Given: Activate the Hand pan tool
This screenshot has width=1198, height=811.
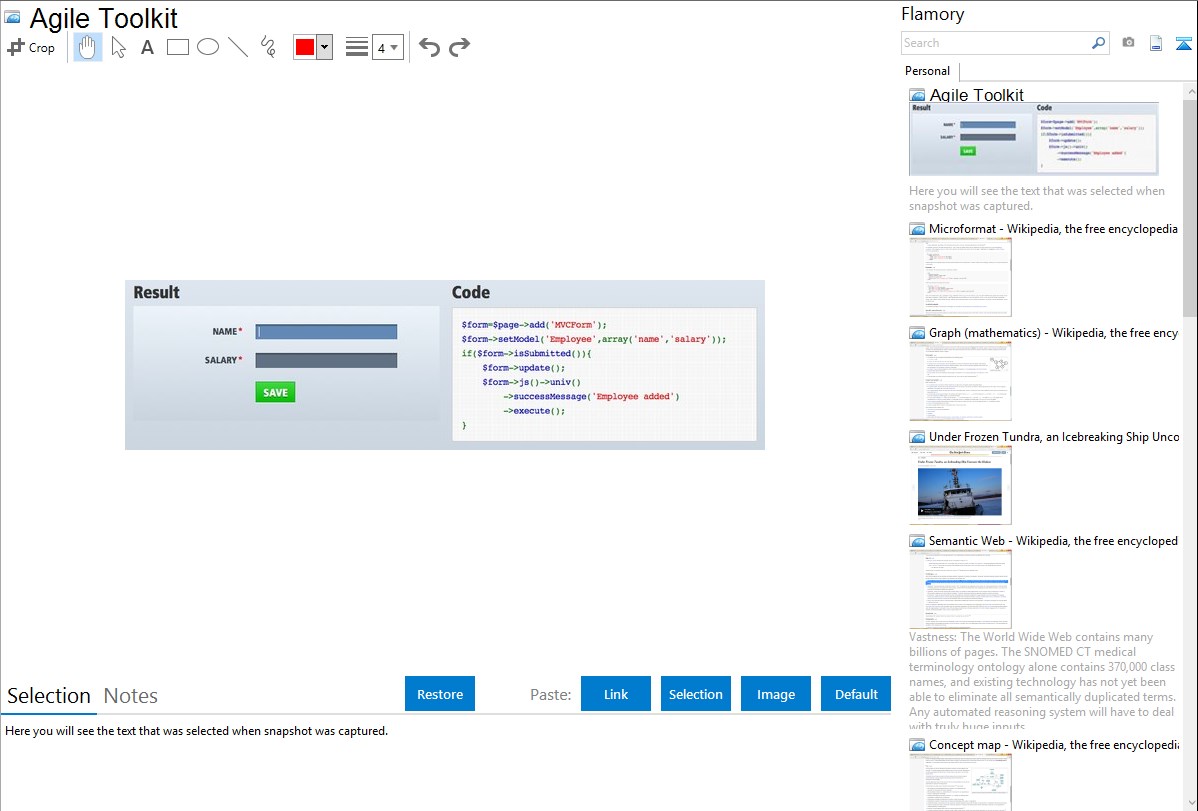Looking at the screenshot, I should click(x=88, y=47).
